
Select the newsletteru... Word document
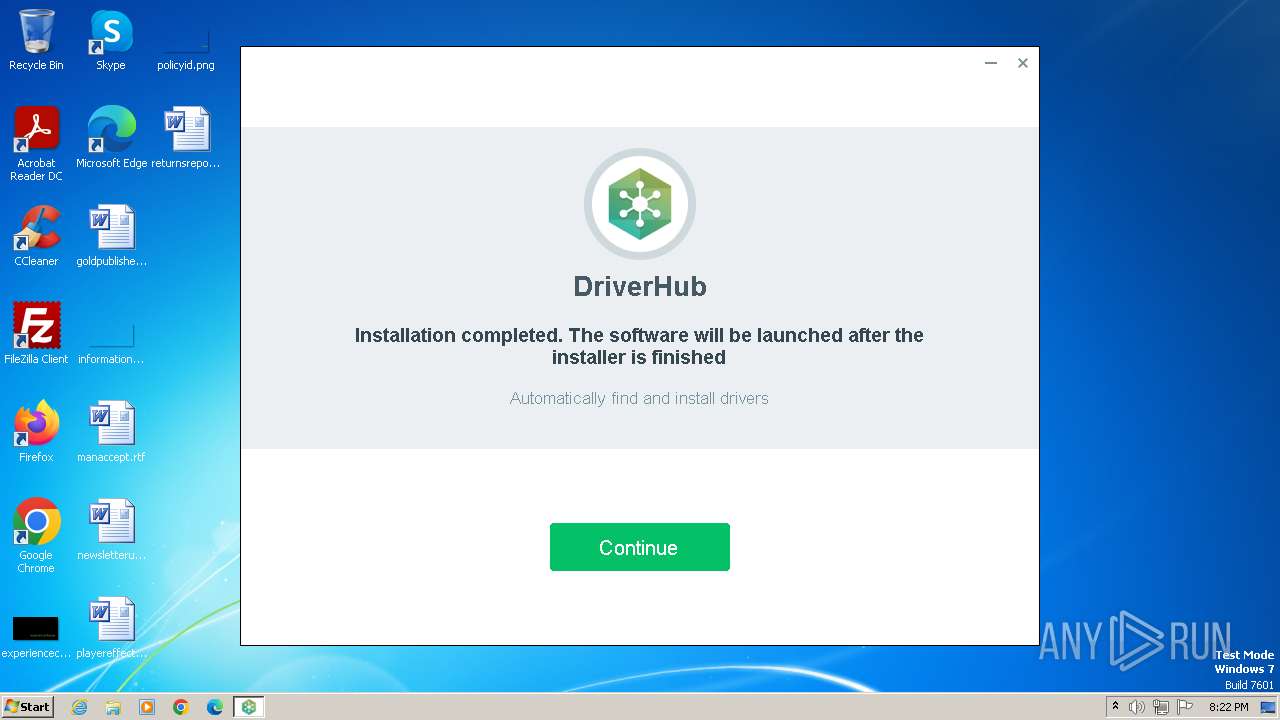click(x=111, y=530)
